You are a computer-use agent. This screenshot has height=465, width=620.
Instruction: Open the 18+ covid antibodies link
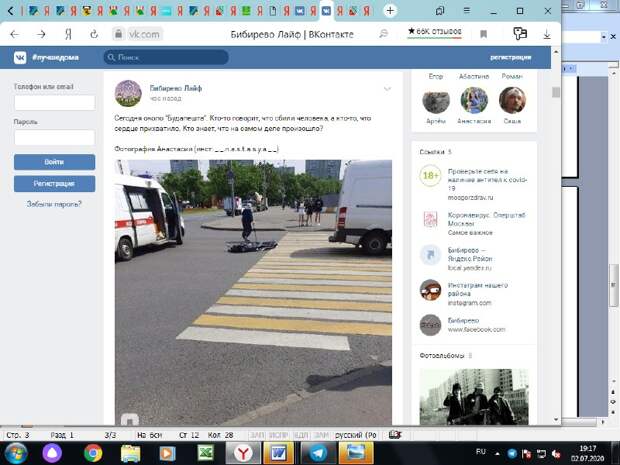pos(473,184)
